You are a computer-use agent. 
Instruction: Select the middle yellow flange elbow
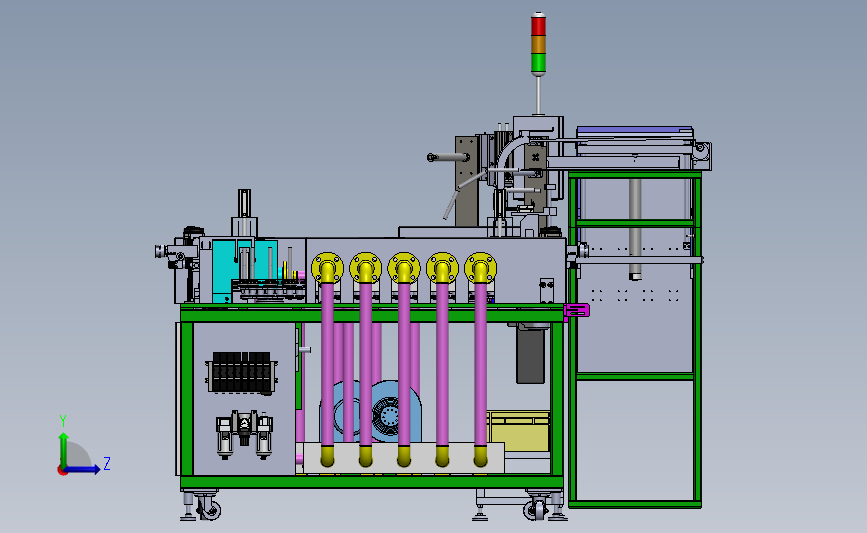pos(404,269)
